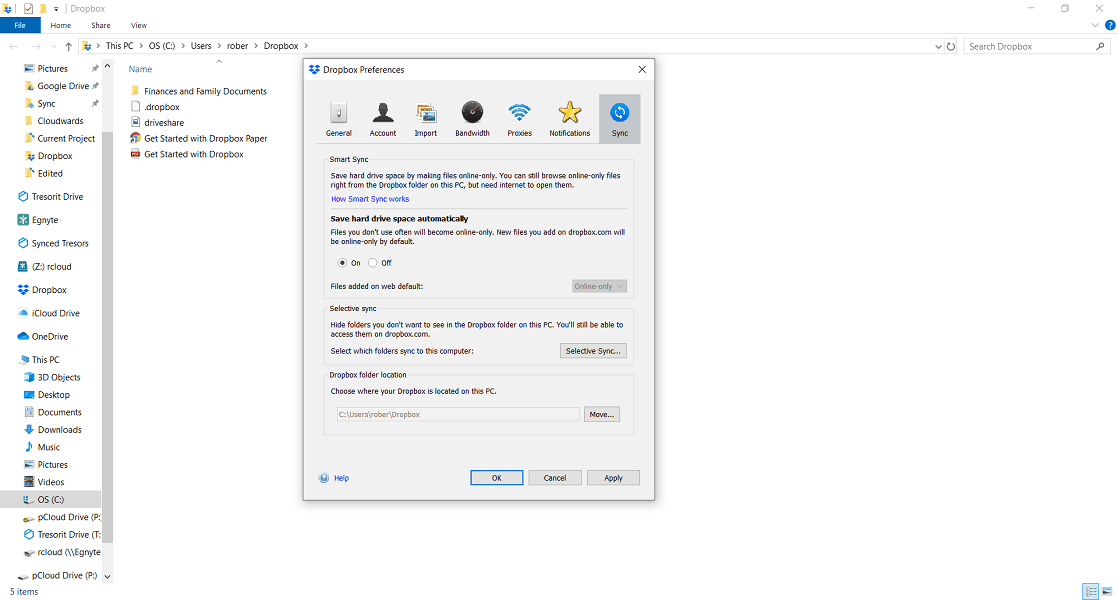Switch to the Proxies tab

click(519, 119)
